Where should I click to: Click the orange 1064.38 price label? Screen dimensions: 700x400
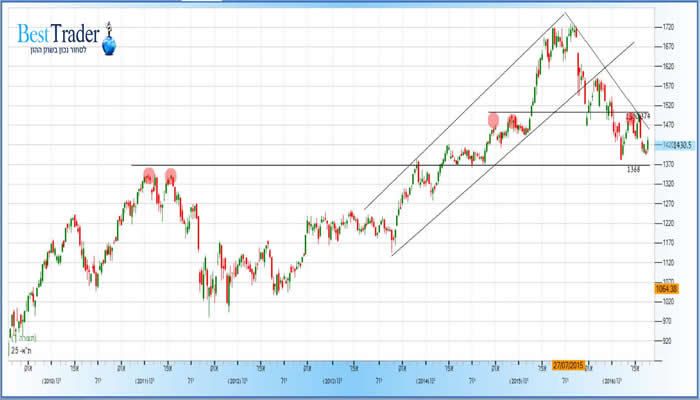click(667, 289)
